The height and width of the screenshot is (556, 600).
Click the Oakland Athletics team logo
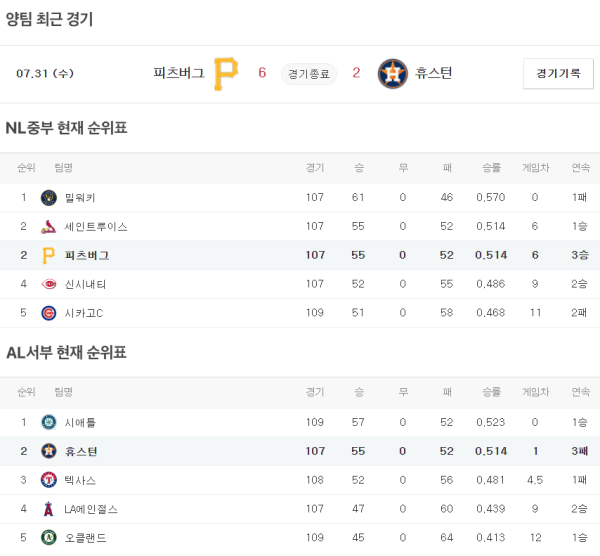(49, 538)
